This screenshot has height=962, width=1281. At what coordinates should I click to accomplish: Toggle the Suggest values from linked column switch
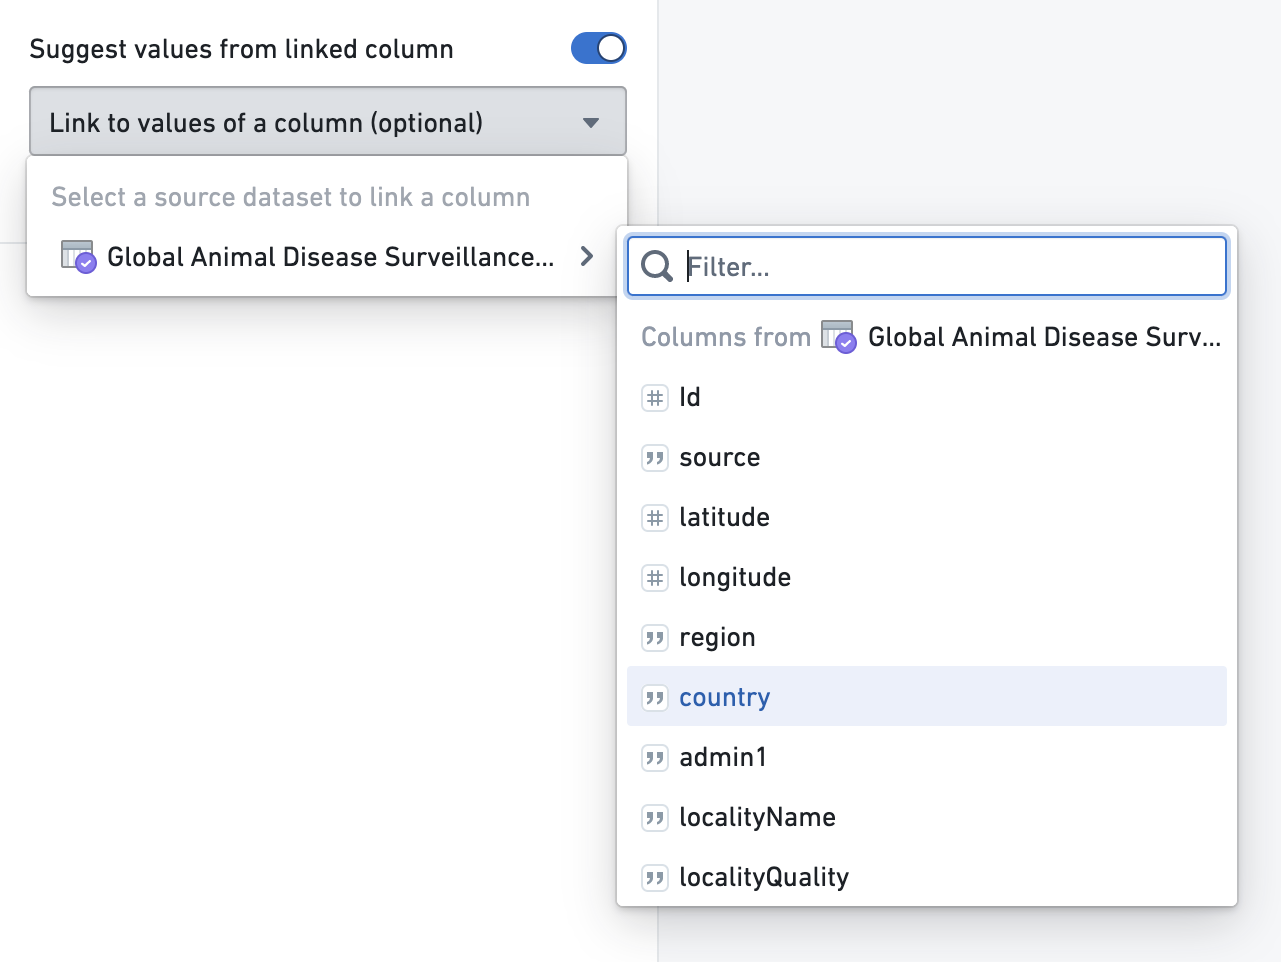coord(598,48)
